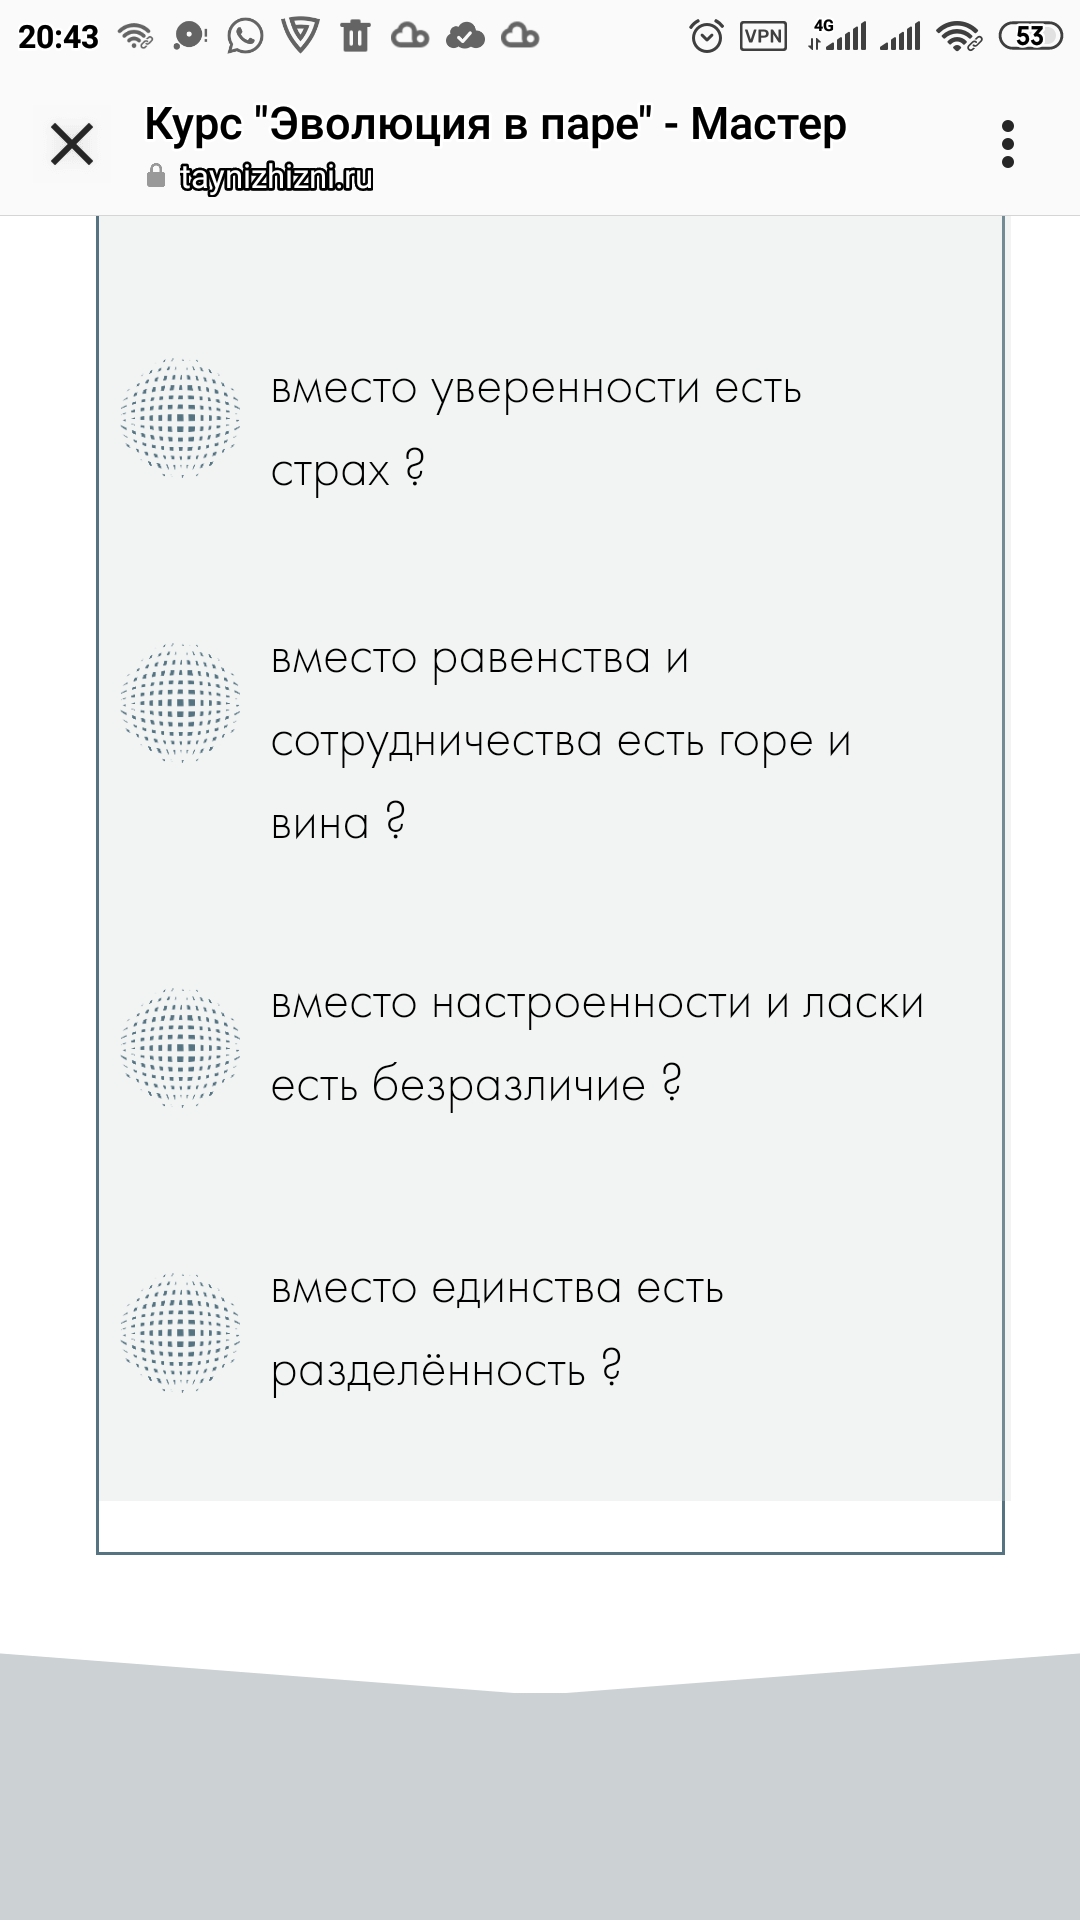Tap the clock showing 20:43

click(58, 37)
